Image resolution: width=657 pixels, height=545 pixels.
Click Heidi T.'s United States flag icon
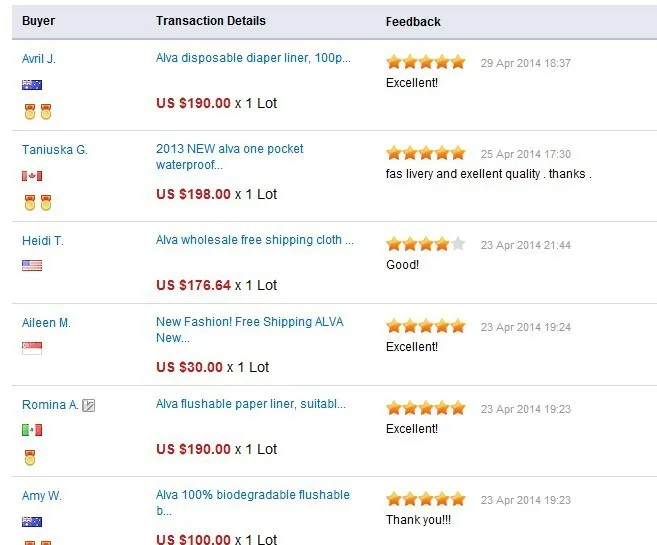(32, 266)
